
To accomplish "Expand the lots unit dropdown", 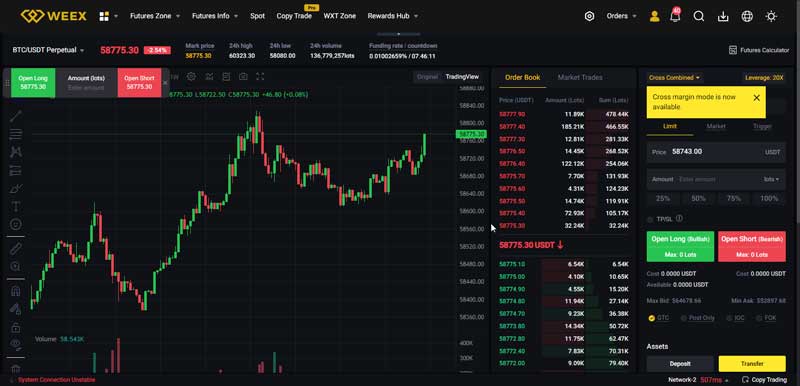I will point(771,179).
